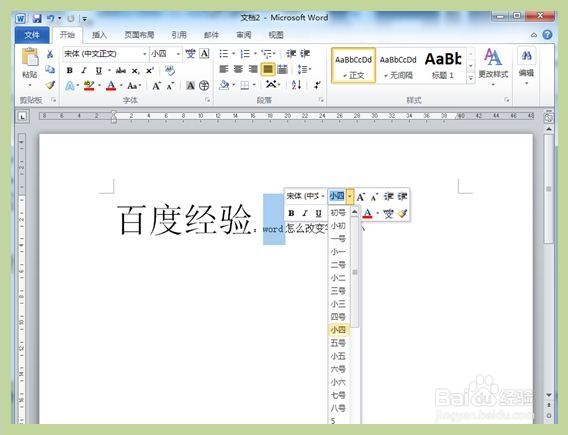Toggle Superscript formatting
Image resolution: width=568 pixels, height=435 pixels.
(x=150, y=71)
